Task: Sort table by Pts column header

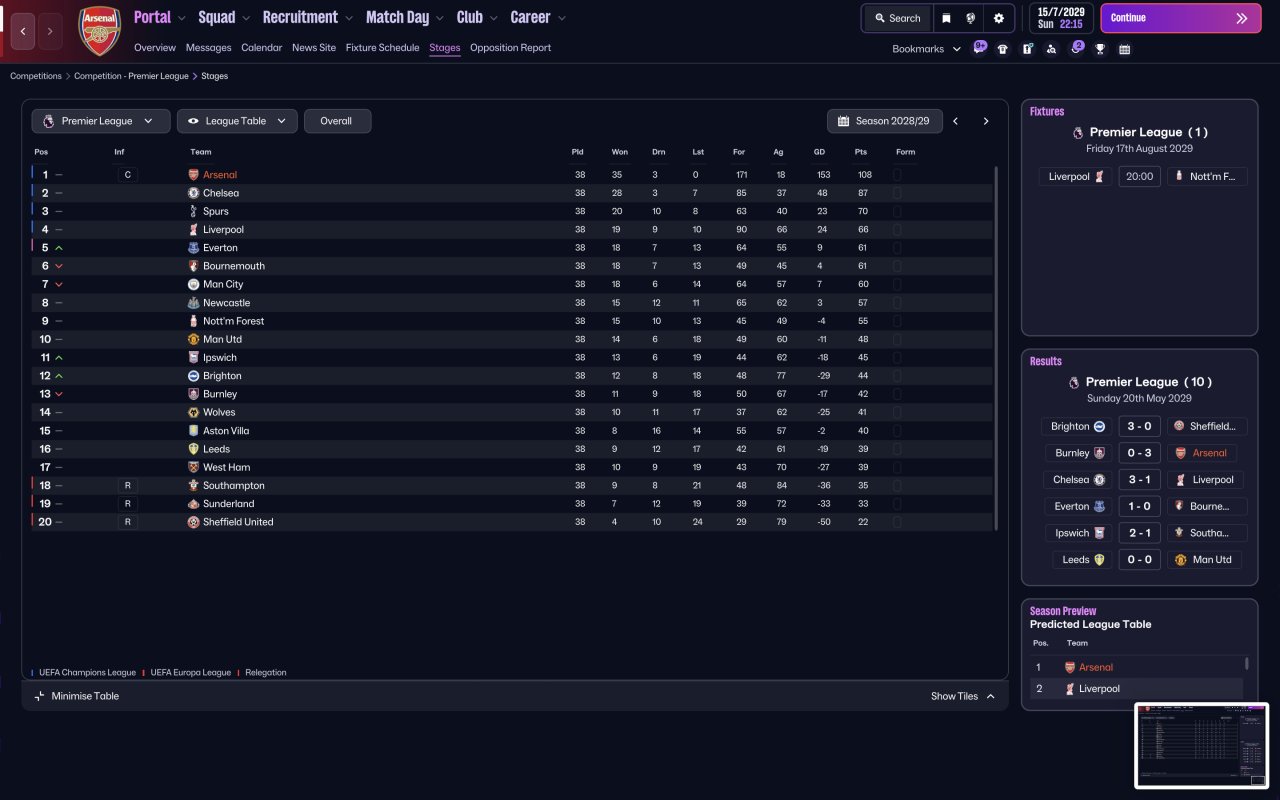Action: click(x=861, y=152)
